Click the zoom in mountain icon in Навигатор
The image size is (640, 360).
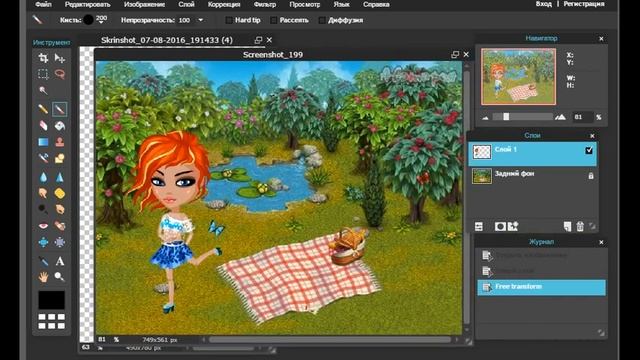560,117
